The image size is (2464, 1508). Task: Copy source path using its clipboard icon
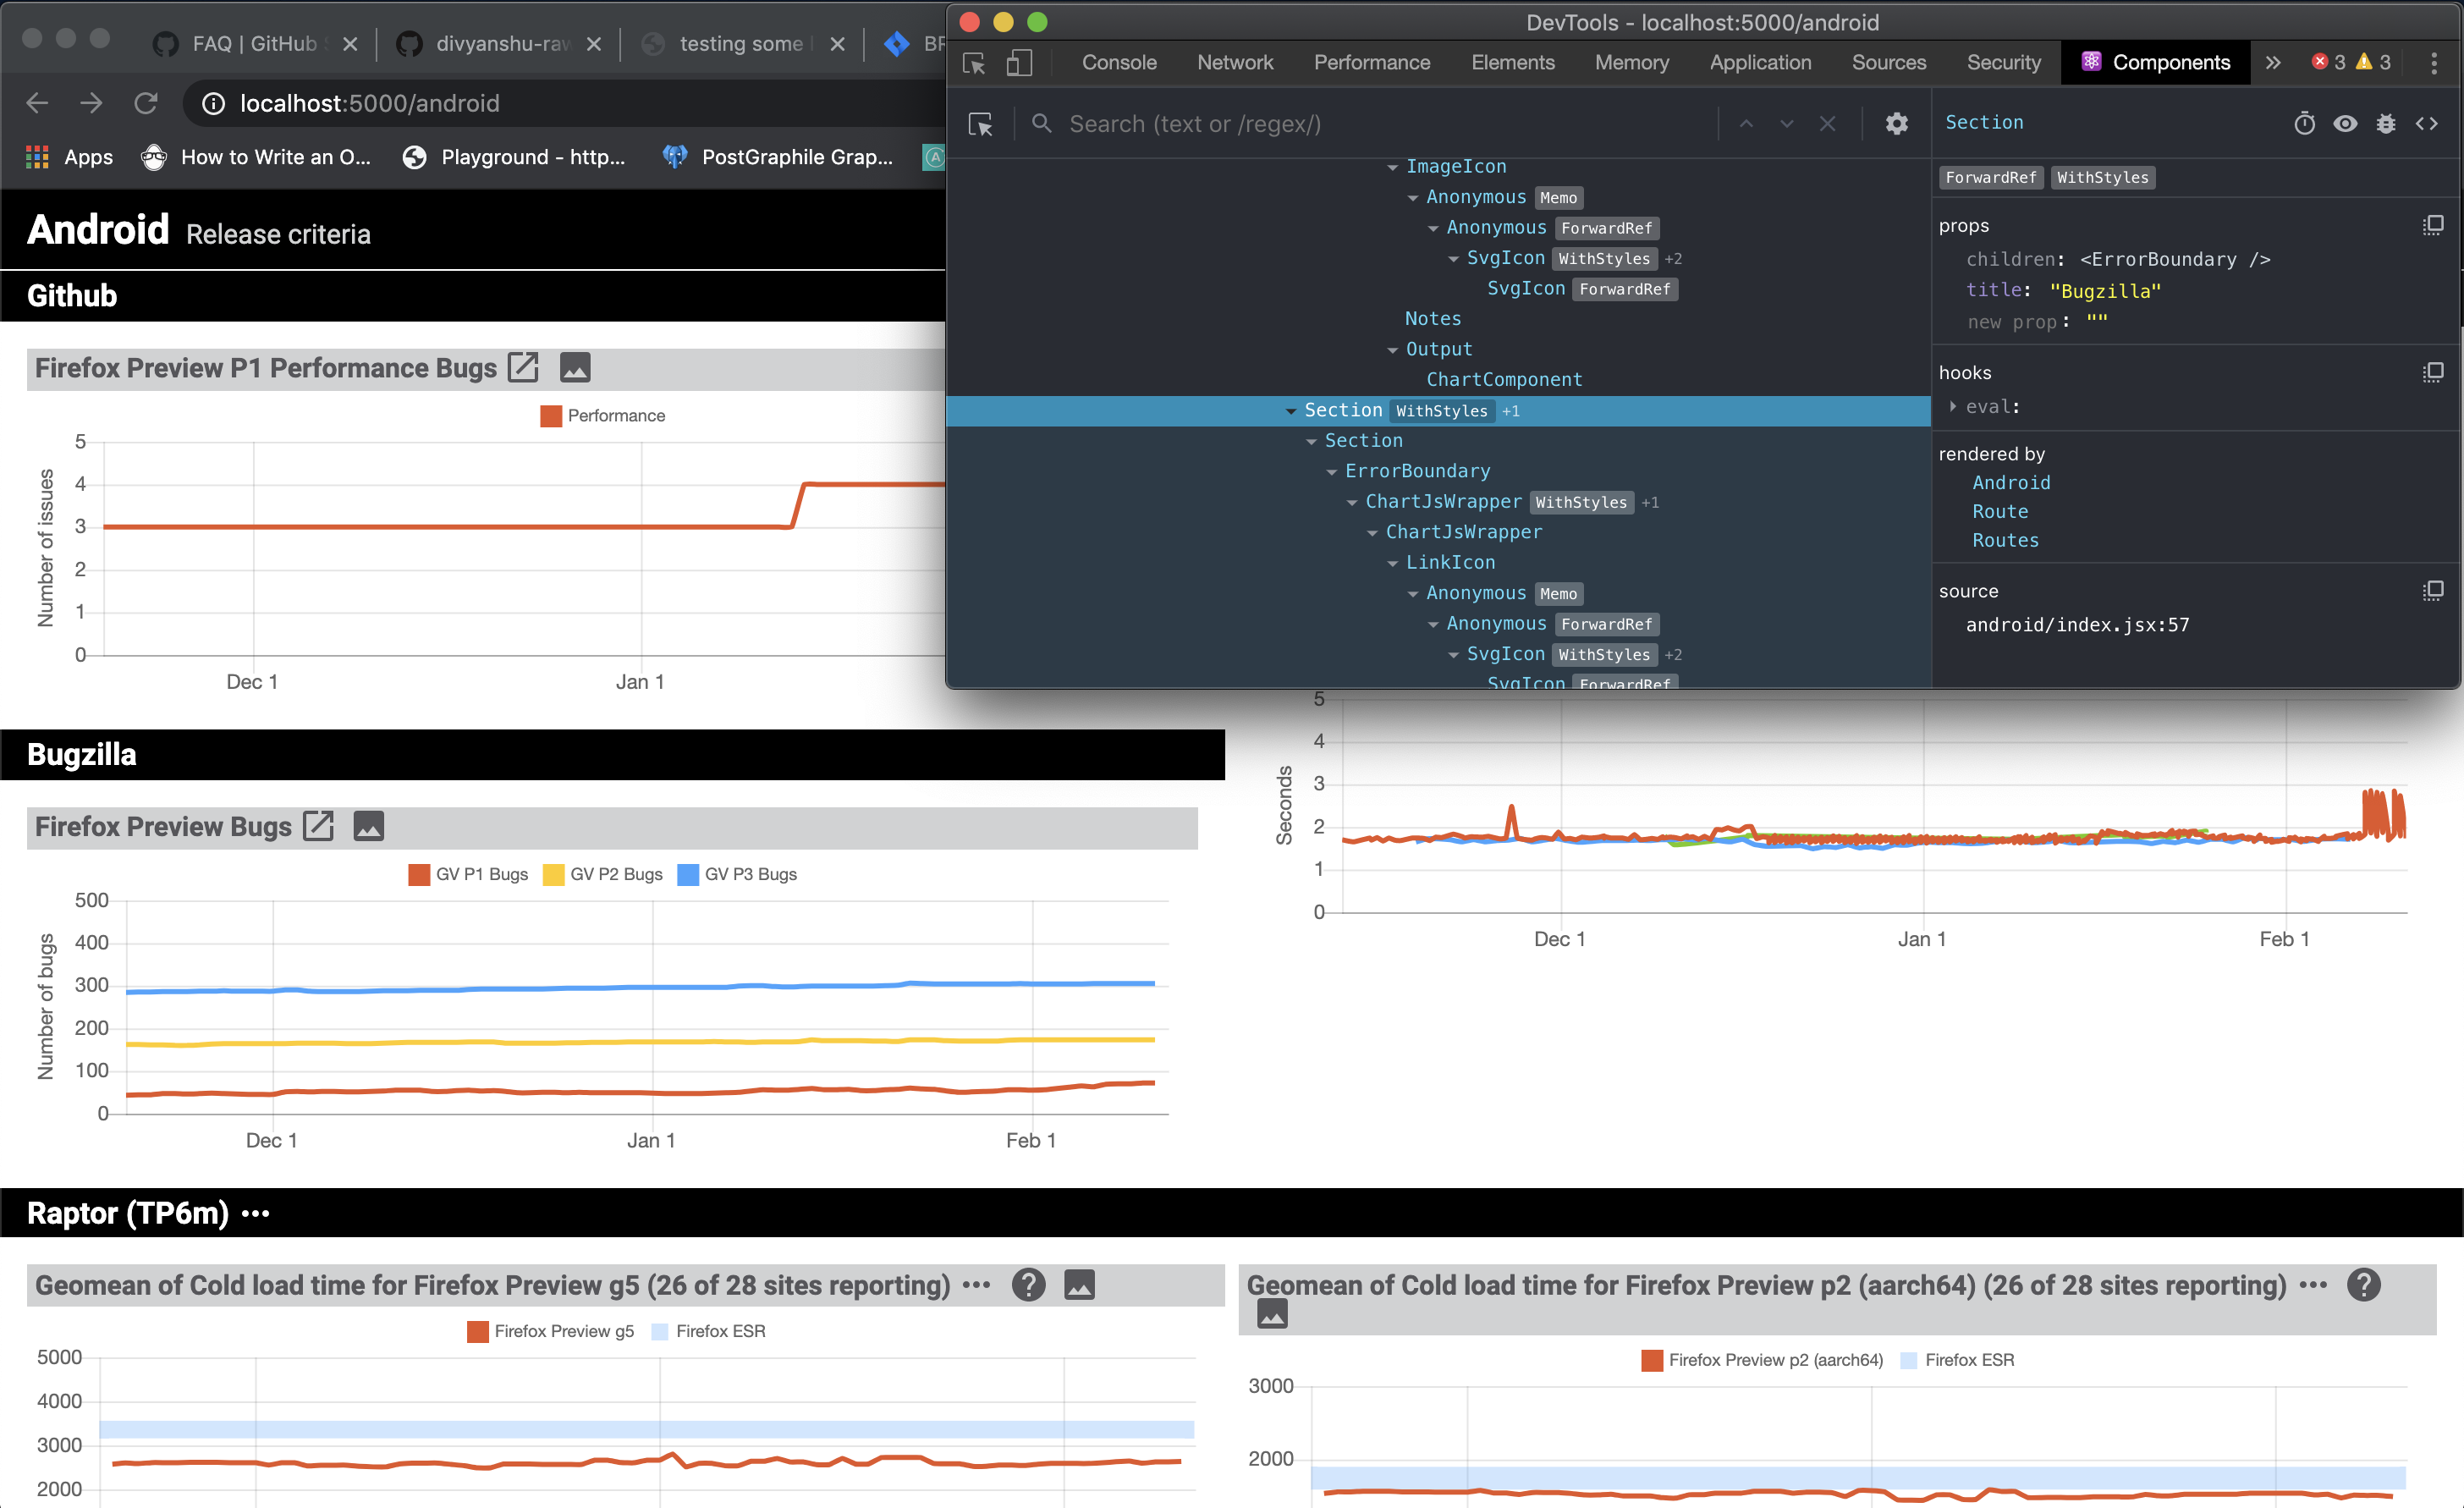tap(2433, 590)
